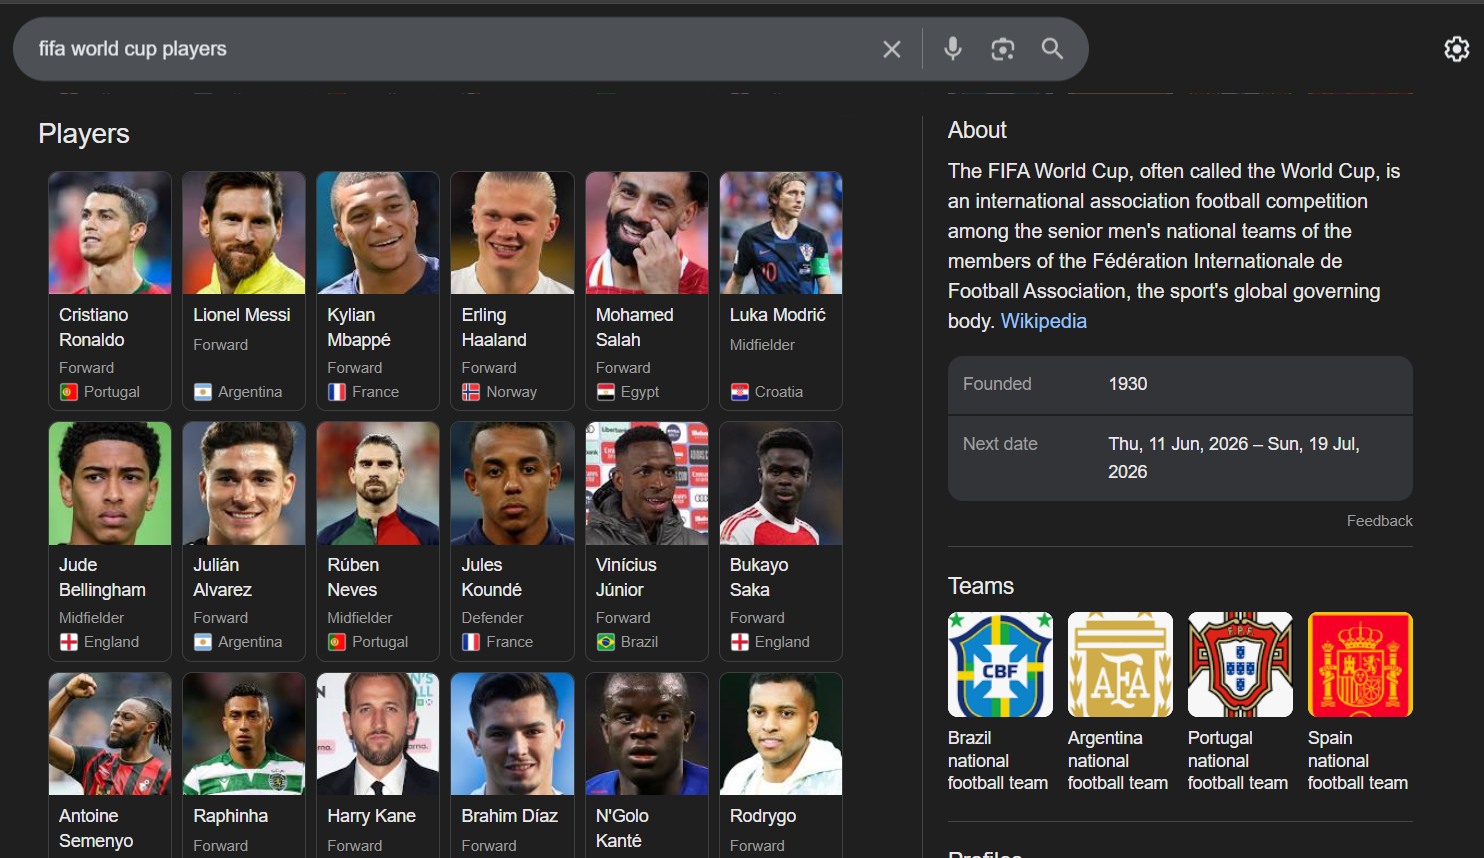Open quick settings gear icon
The image size is (1484, 858).
(x=1456, y=49)
